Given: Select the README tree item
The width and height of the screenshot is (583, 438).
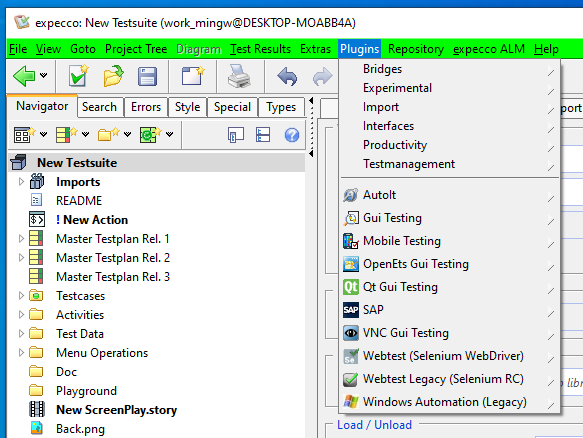Looking at the screenshot, I should 79,201.
